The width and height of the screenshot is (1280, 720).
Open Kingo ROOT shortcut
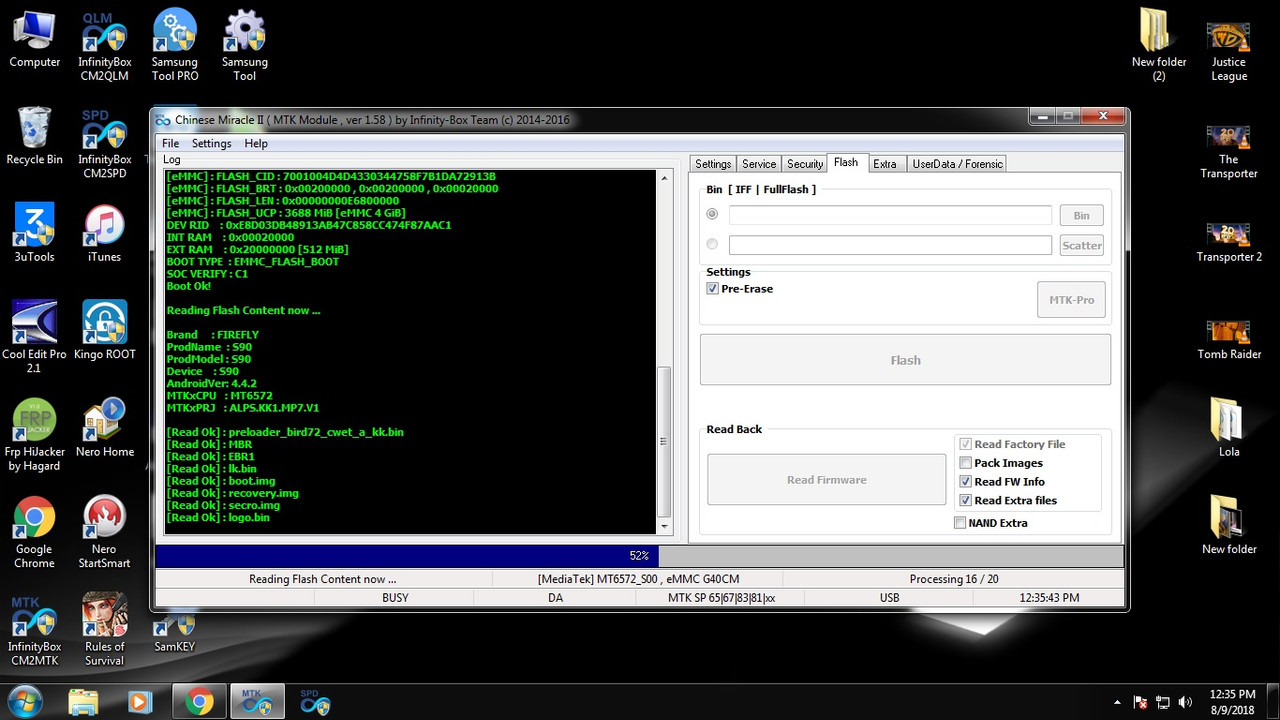point(105,330)
